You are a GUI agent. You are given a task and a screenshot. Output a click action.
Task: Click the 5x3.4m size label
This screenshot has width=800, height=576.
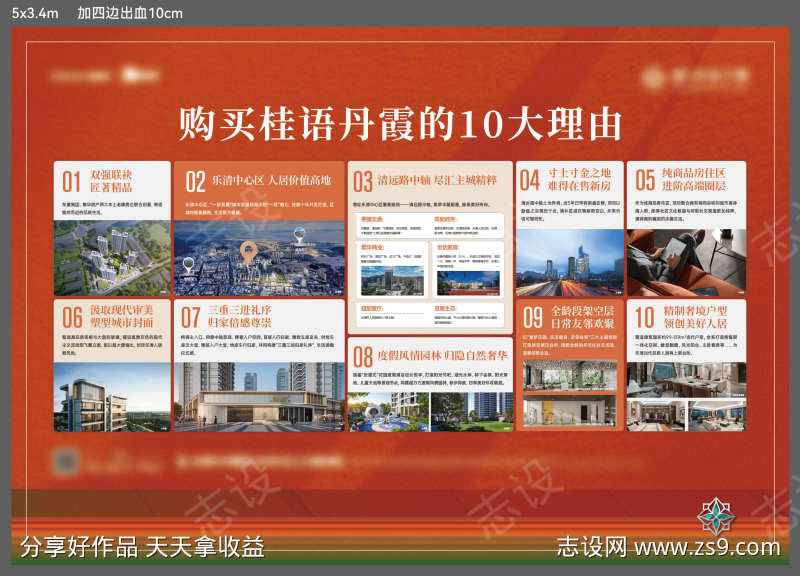[35, 13]
